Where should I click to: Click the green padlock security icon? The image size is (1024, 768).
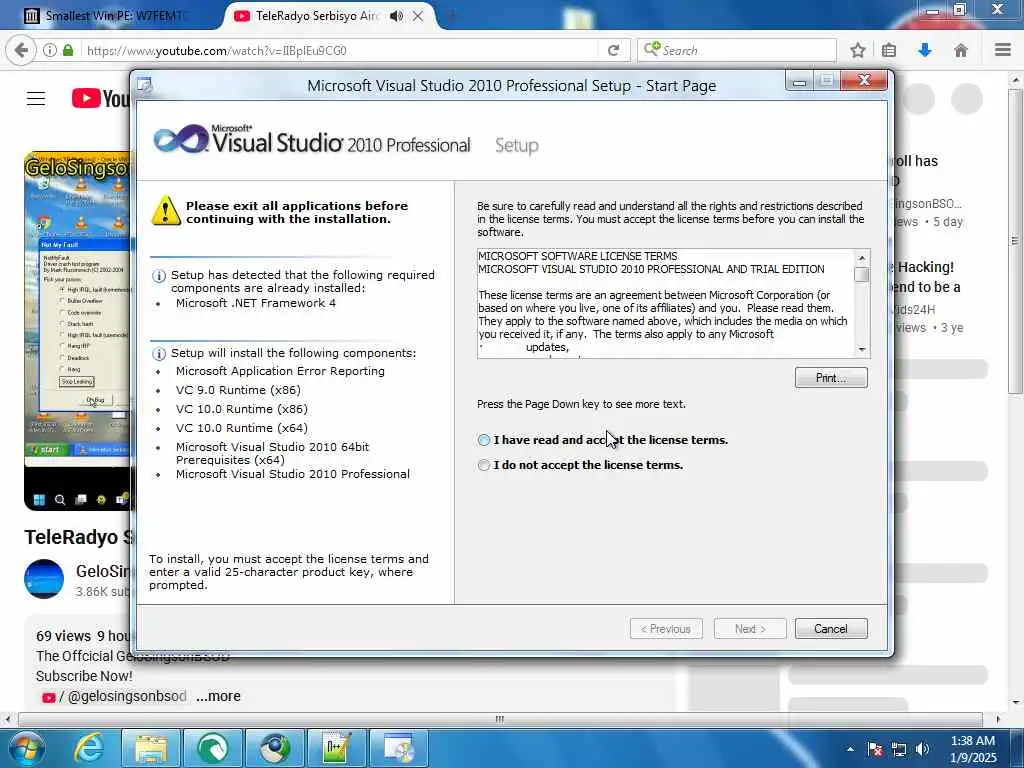tap(68, 50)
